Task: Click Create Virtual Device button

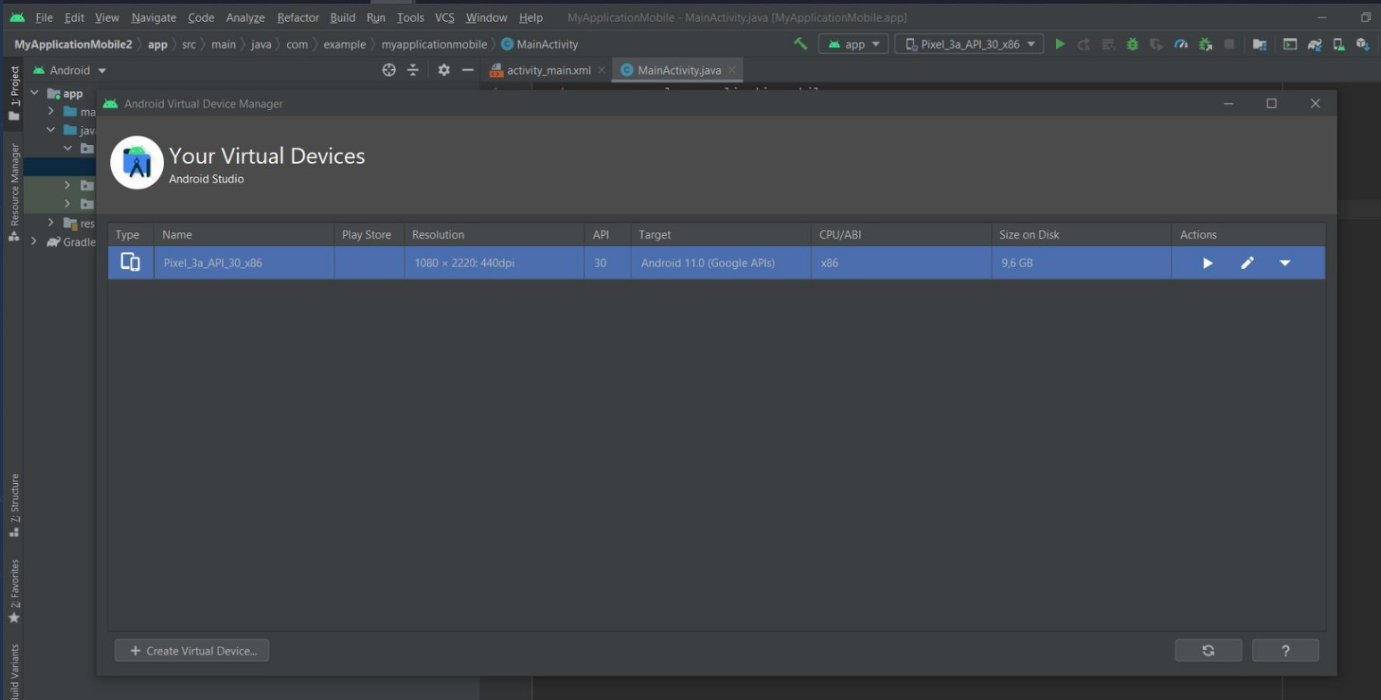Action: 192,651
